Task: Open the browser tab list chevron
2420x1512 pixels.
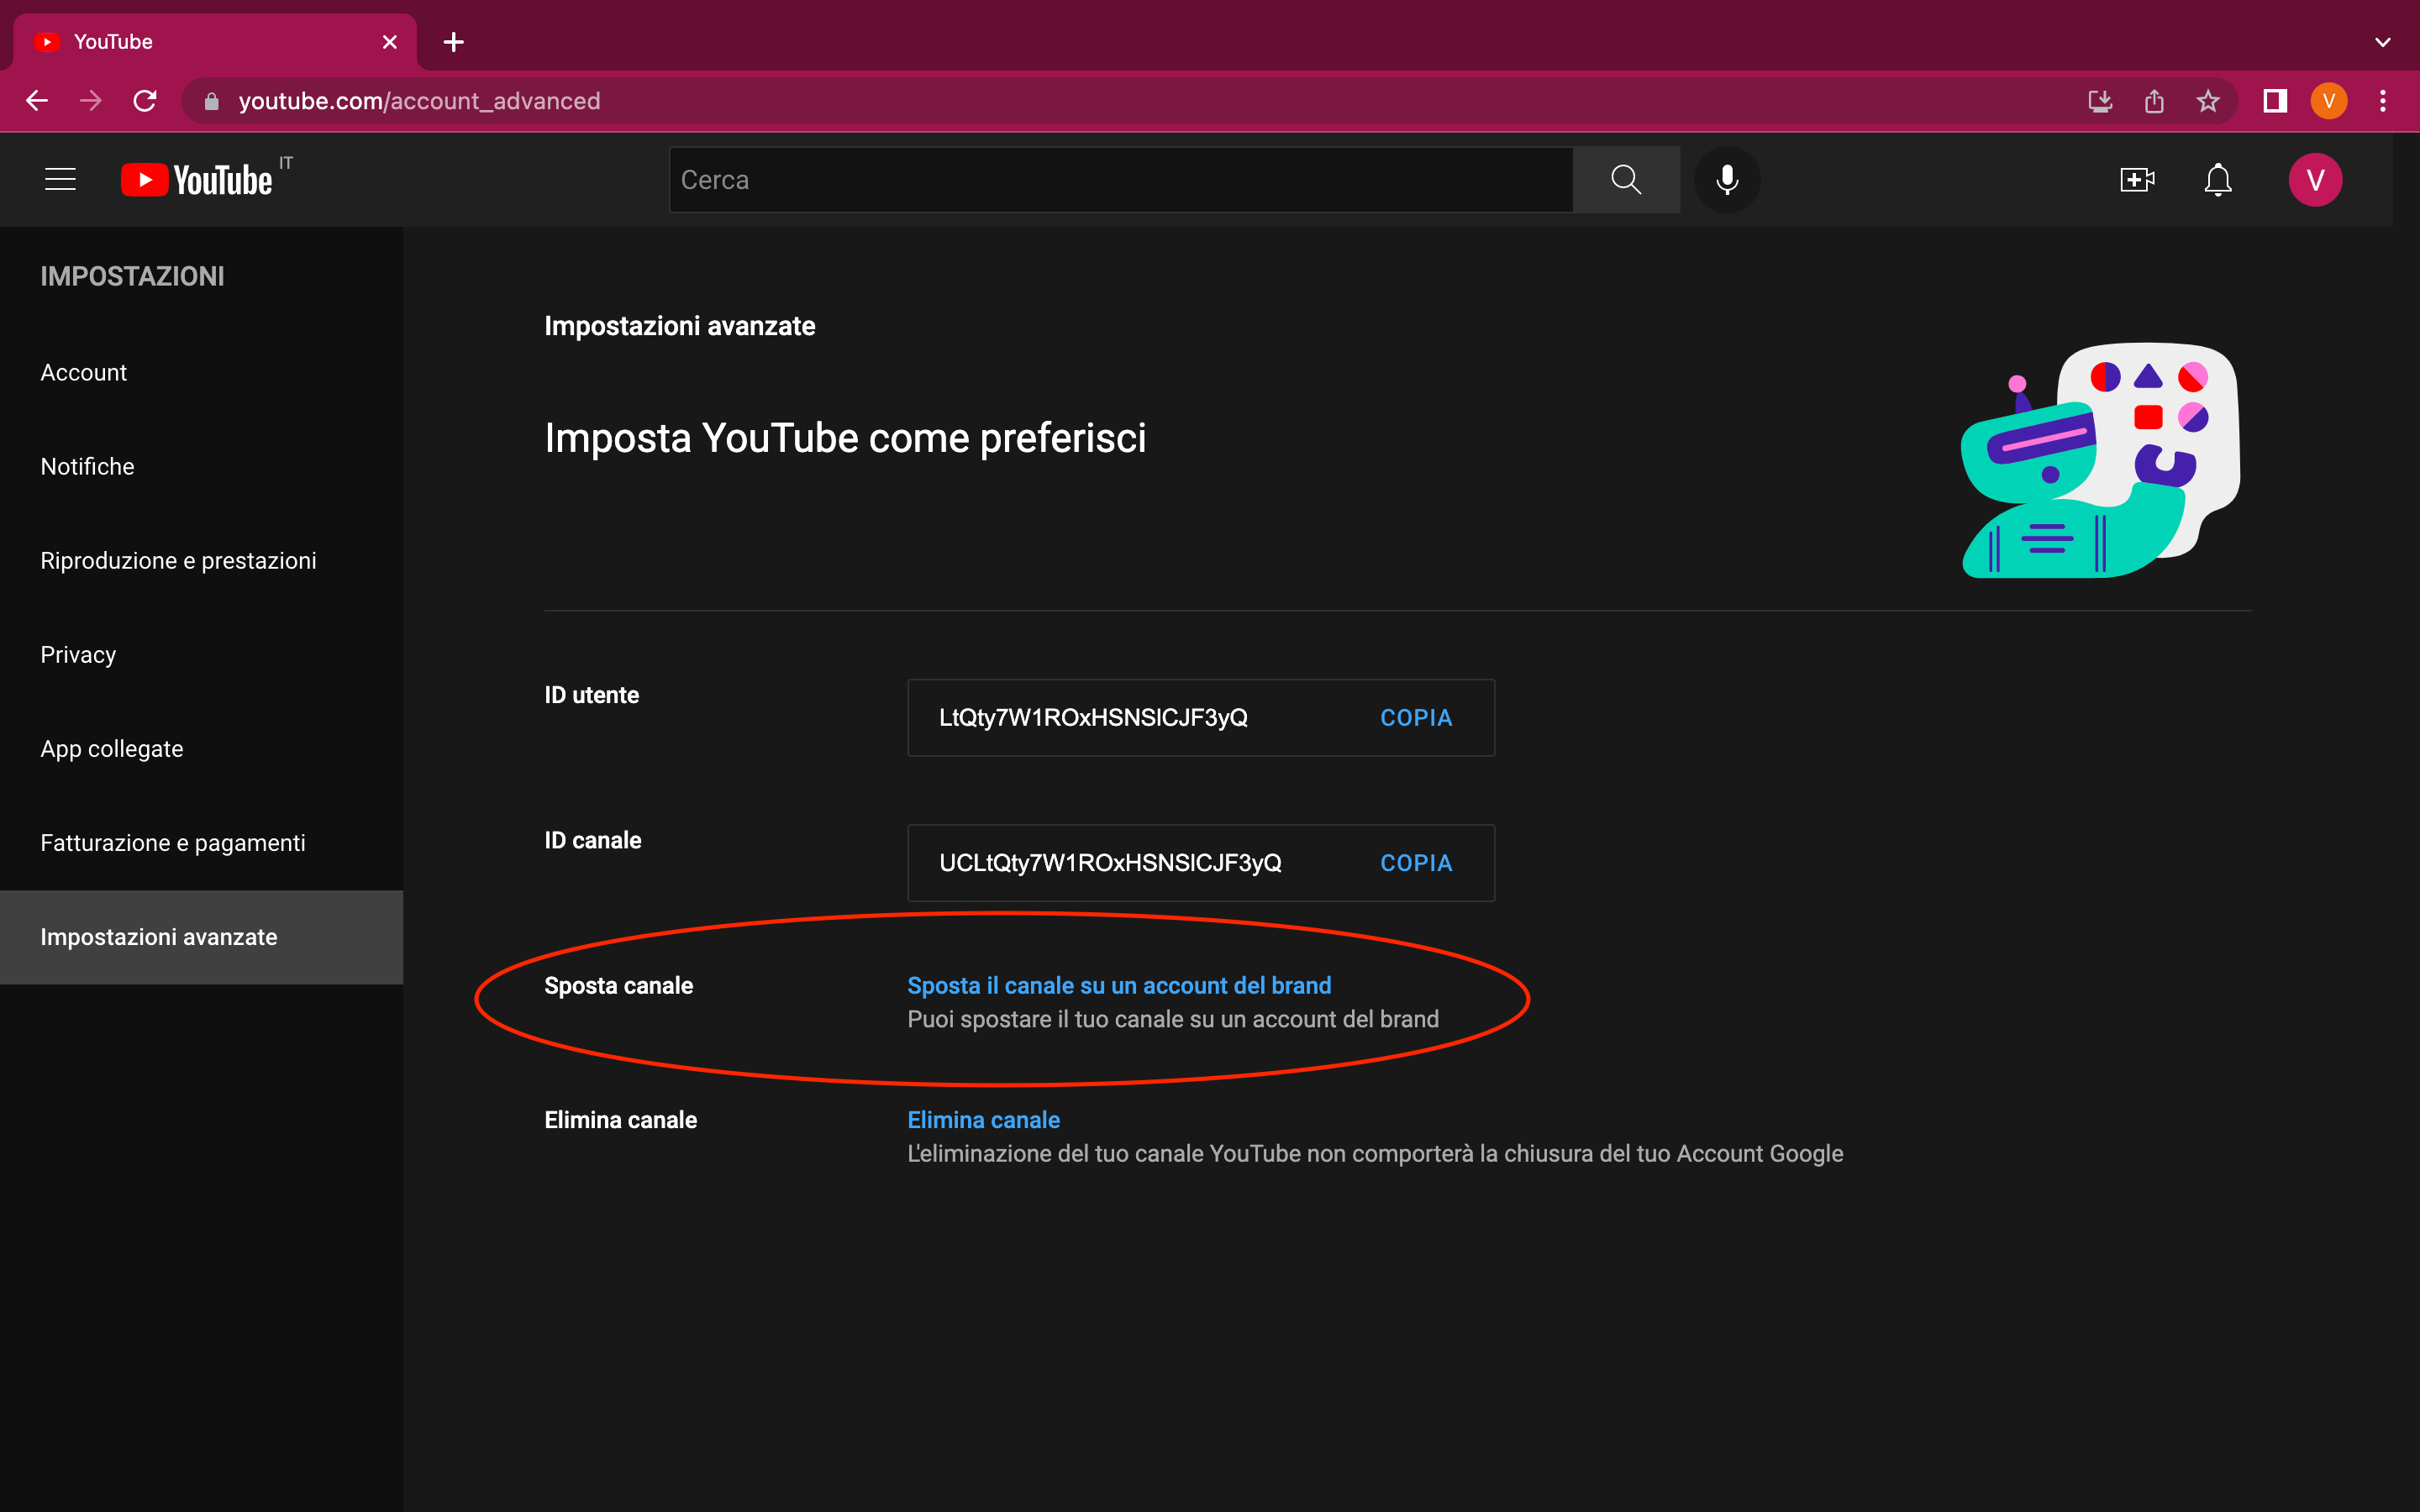Action: tap(2383, 42)
